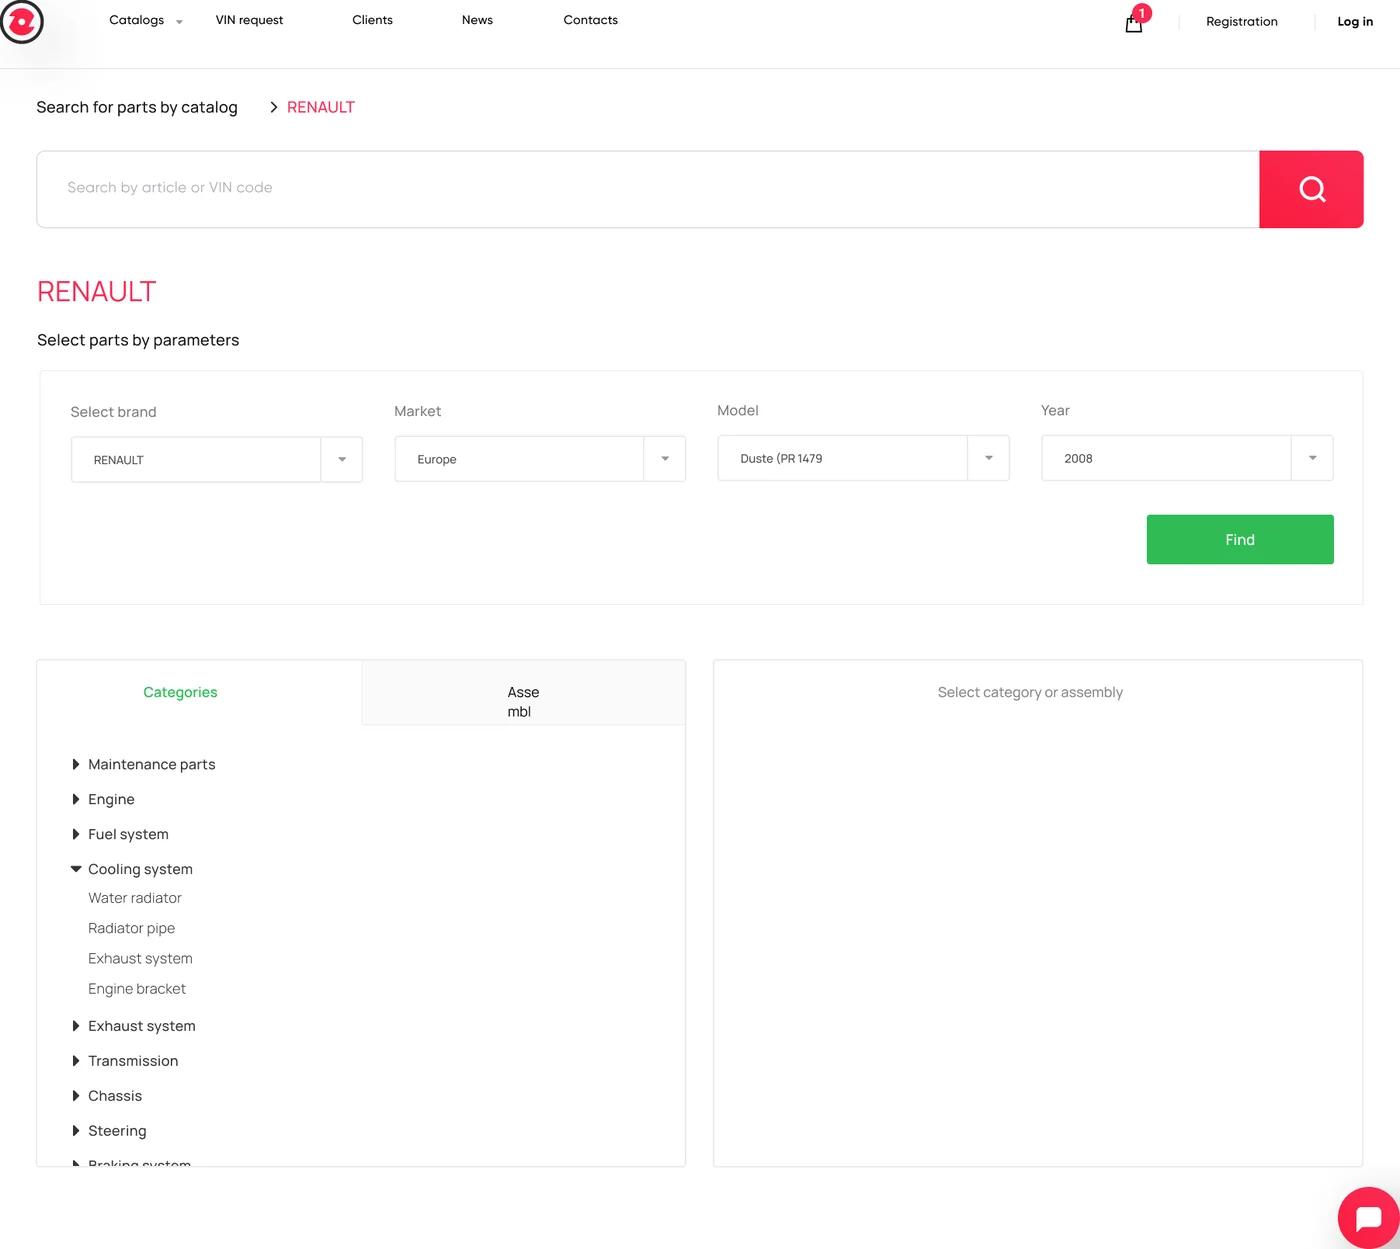
Task: Expand the Chassis category
Action: pos(107,1096)
